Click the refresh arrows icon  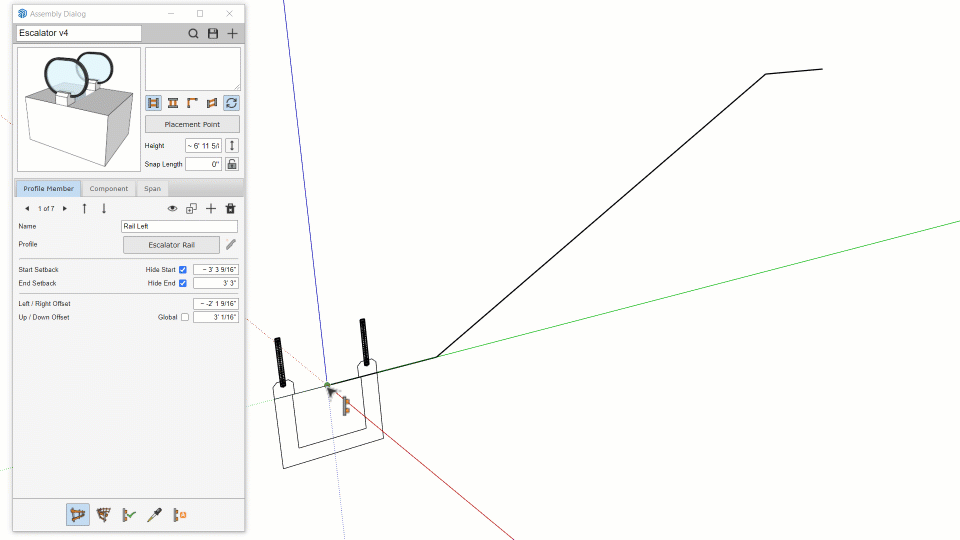[x=231, y=103]
